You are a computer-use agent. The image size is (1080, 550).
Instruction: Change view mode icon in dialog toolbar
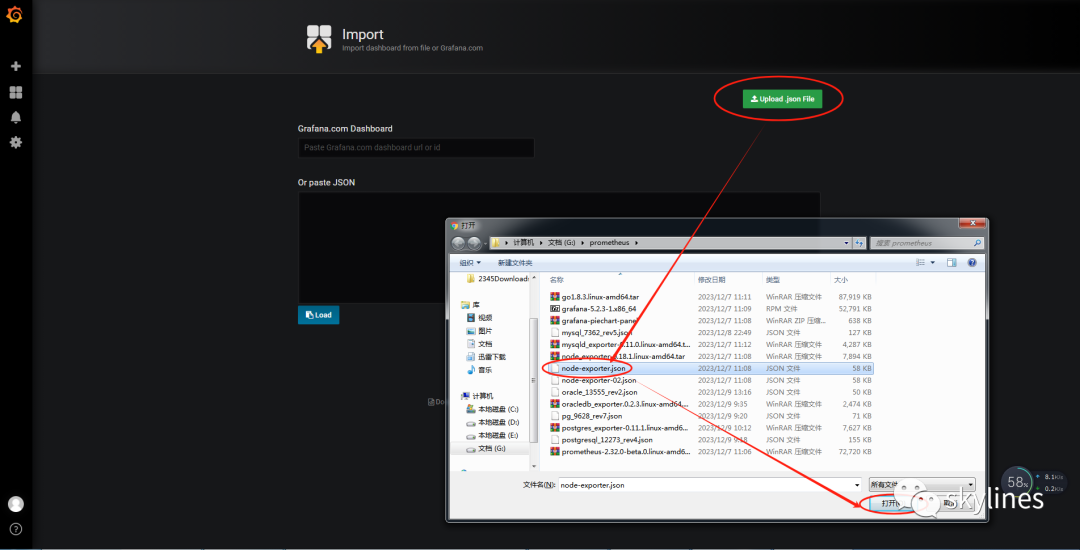pos(920,263)
